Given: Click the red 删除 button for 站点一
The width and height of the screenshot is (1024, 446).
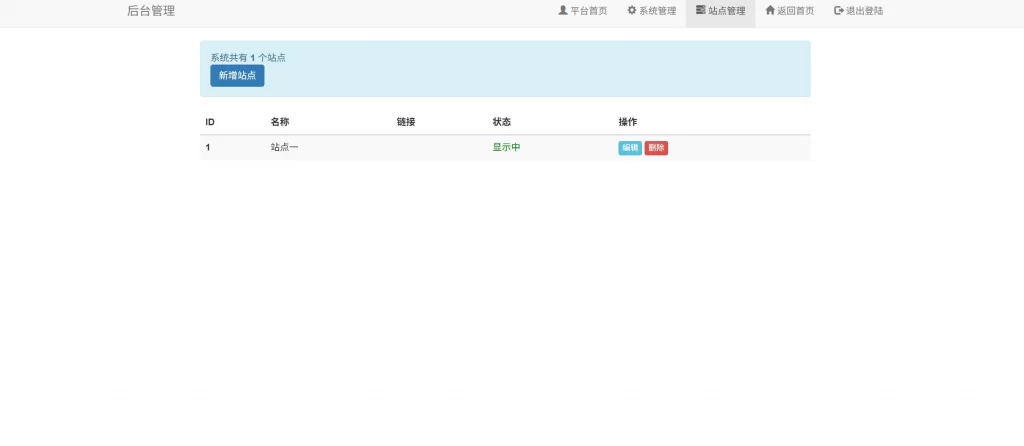Looking at the screenshot, I should click(656, 148).
